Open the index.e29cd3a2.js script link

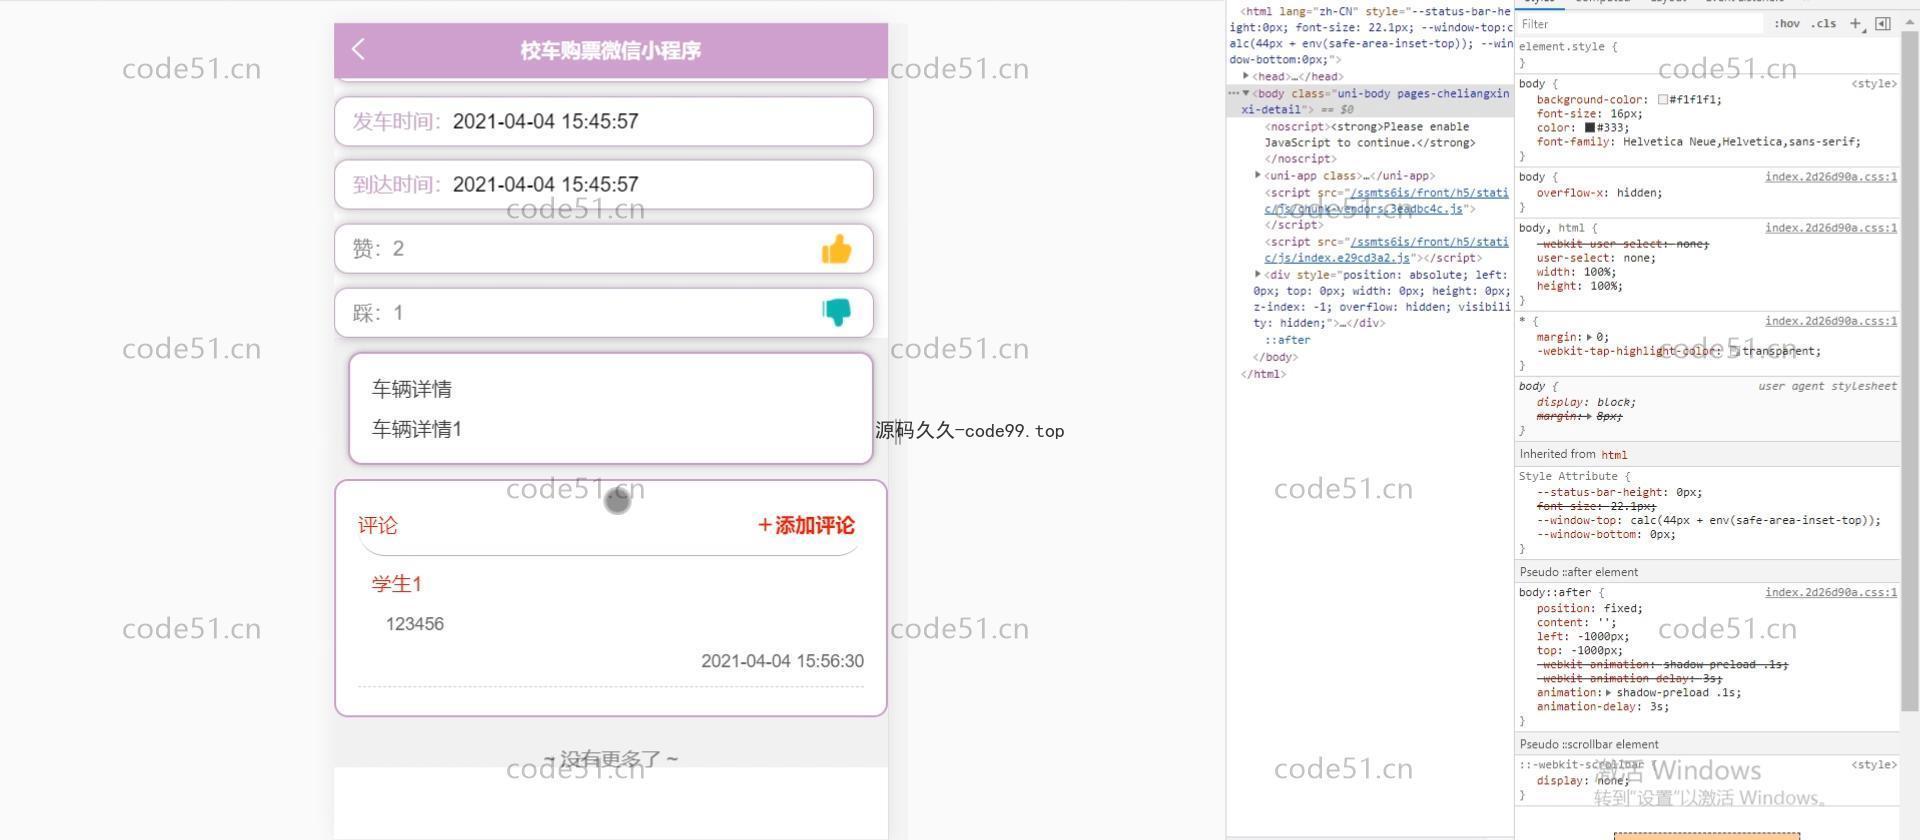1386,250
